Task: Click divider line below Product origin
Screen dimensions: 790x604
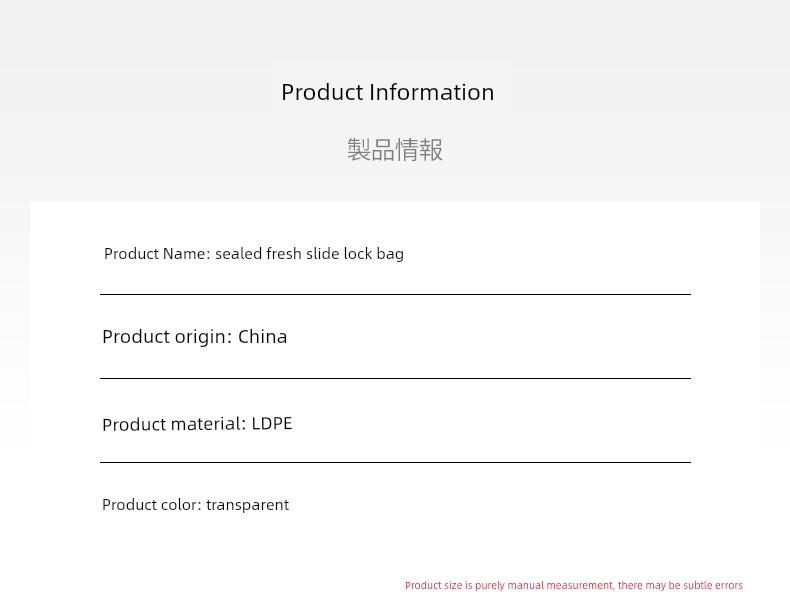Action: point(396,378)
